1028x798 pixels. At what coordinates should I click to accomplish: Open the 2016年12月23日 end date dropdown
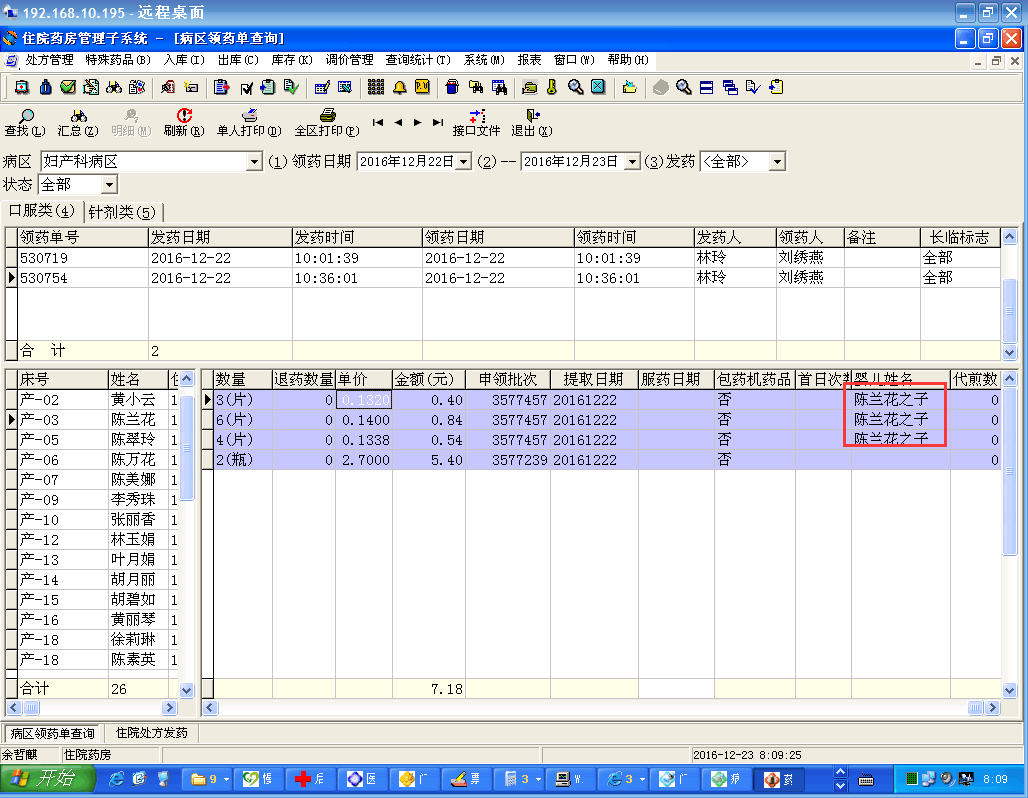point(632,161)
